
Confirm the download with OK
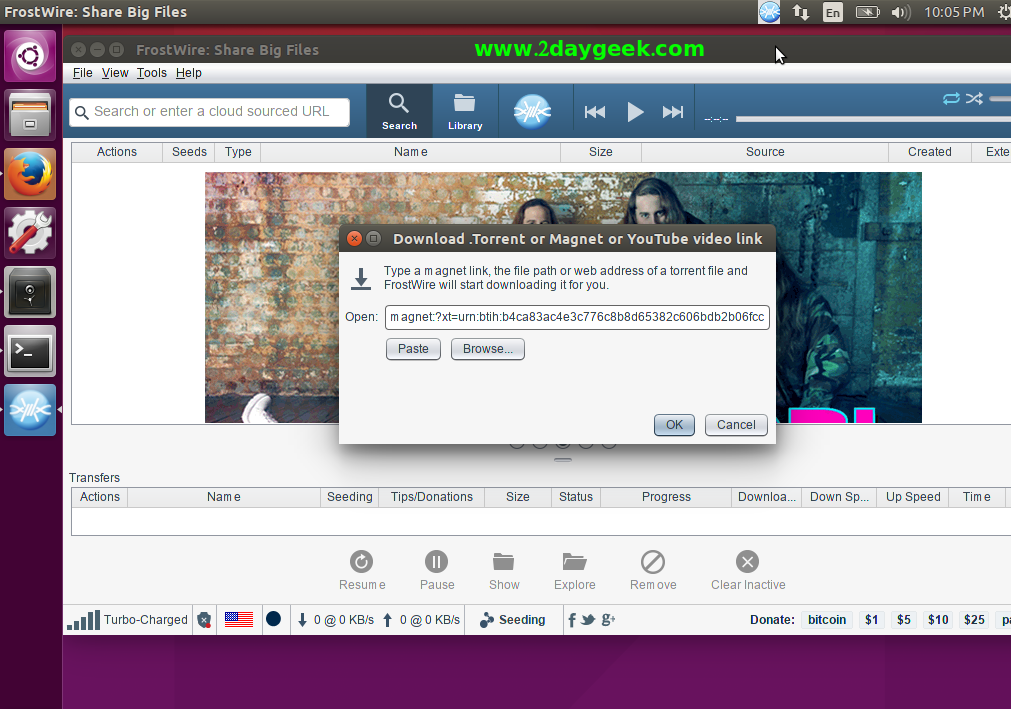(674, 425)
